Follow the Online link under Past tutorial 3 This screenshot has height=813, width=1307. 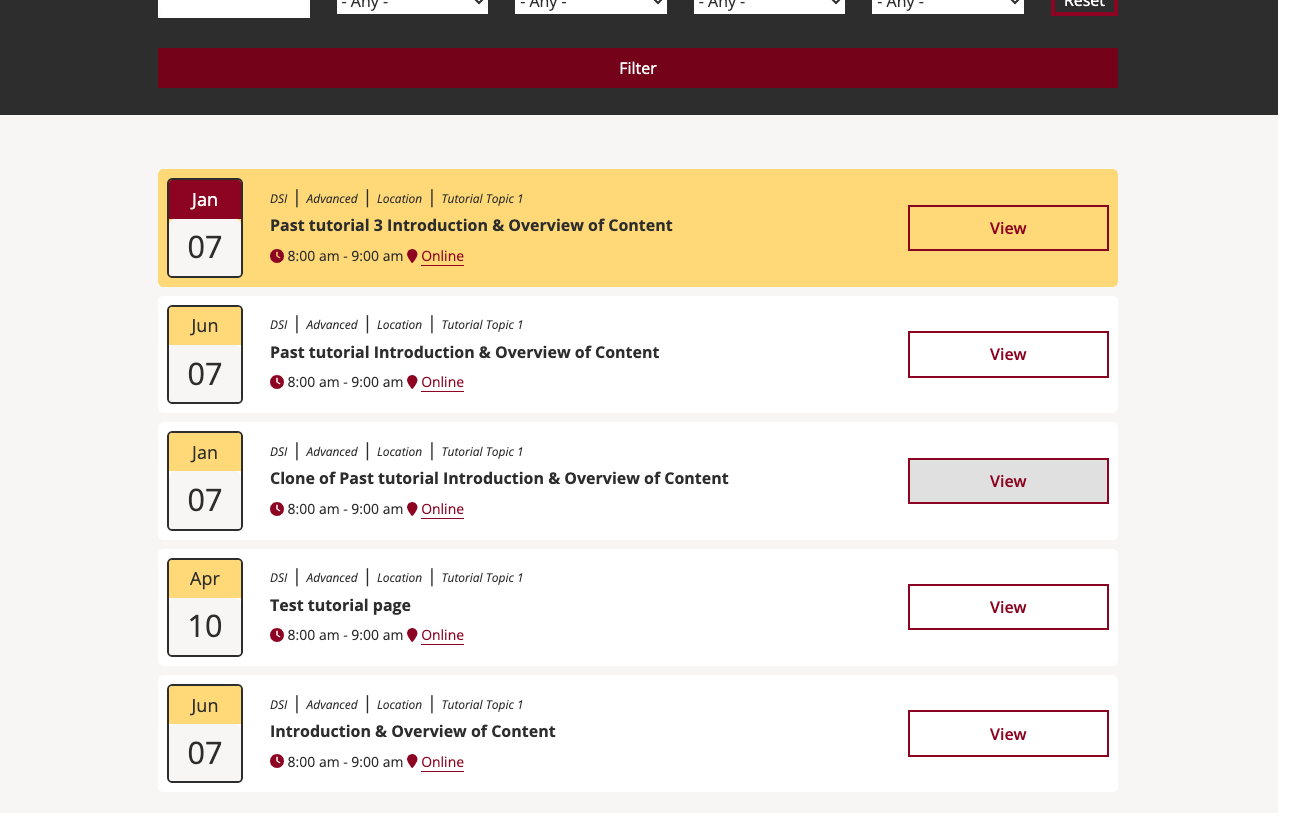click(x=442, y=256)
